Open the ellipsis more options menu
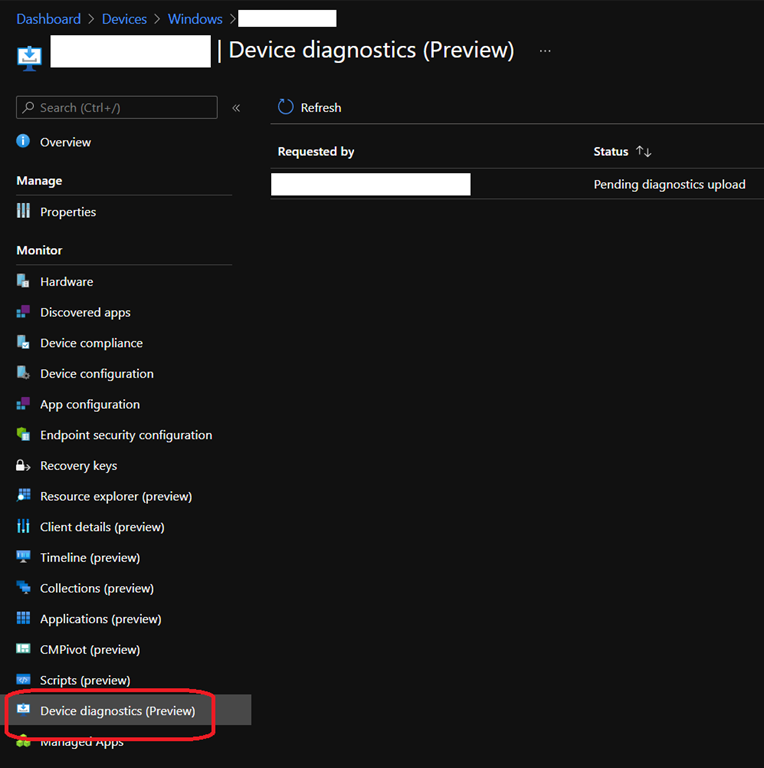Image resolution: width=764 pixels, height=768 pixels. [x=545, y=50]
